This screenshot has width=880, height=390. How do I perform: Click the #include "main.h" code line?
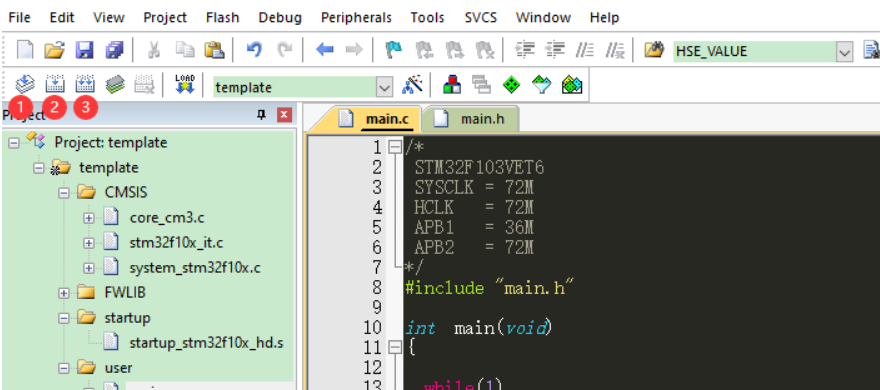[x=489, y=288]
